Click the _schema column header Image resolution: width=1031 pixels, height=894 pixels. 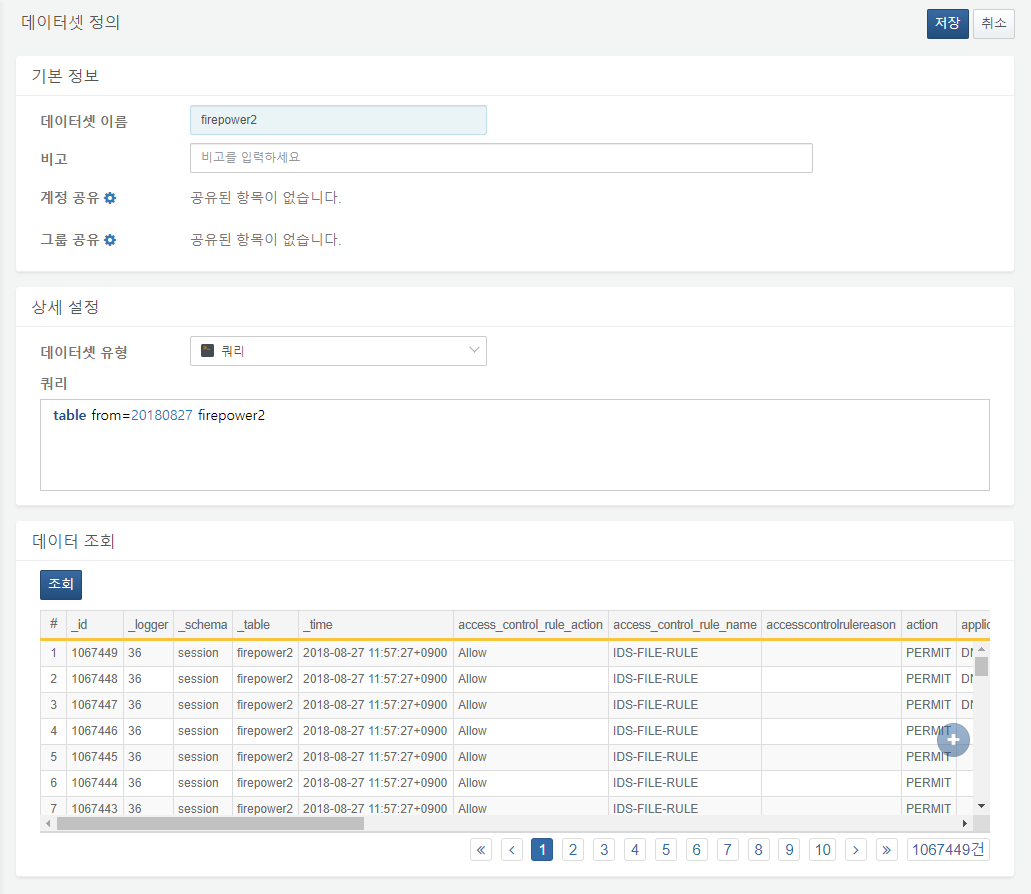[x=203, y=624]
